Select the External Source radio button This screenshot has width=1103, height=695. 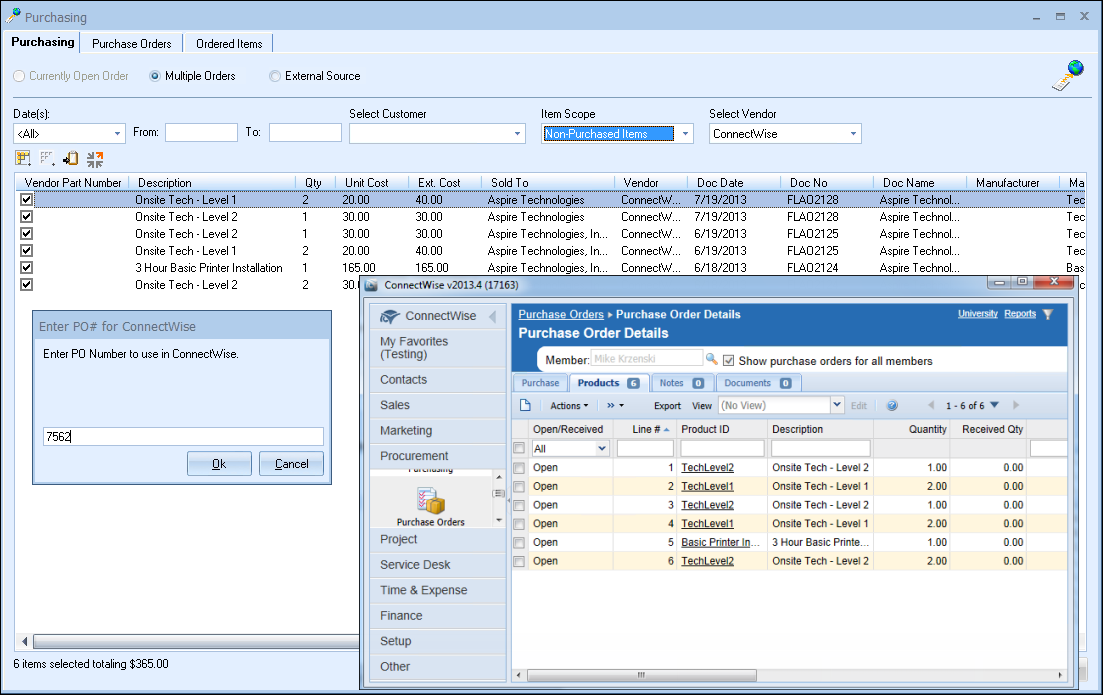275,76
